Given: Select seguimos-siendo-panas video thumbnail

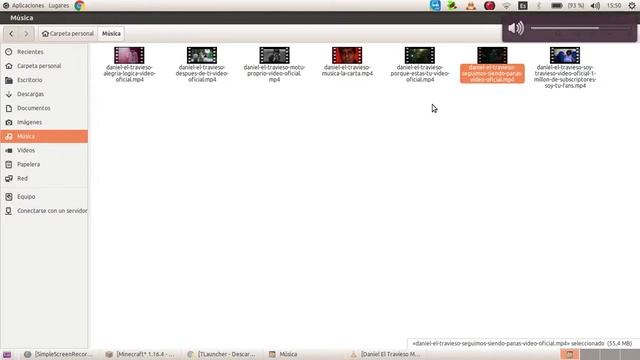Looking at the screenshot, I should 492,55.
